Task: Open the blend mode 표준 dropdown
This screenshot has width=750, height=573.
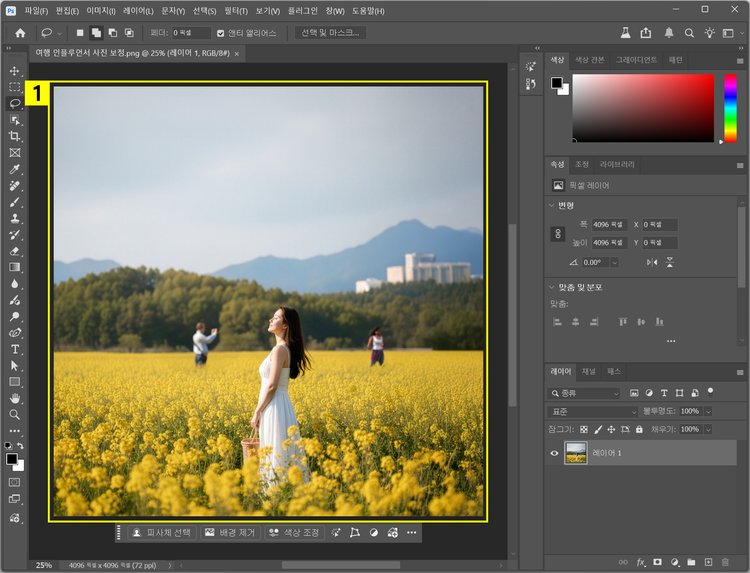Action: (592, 411)
